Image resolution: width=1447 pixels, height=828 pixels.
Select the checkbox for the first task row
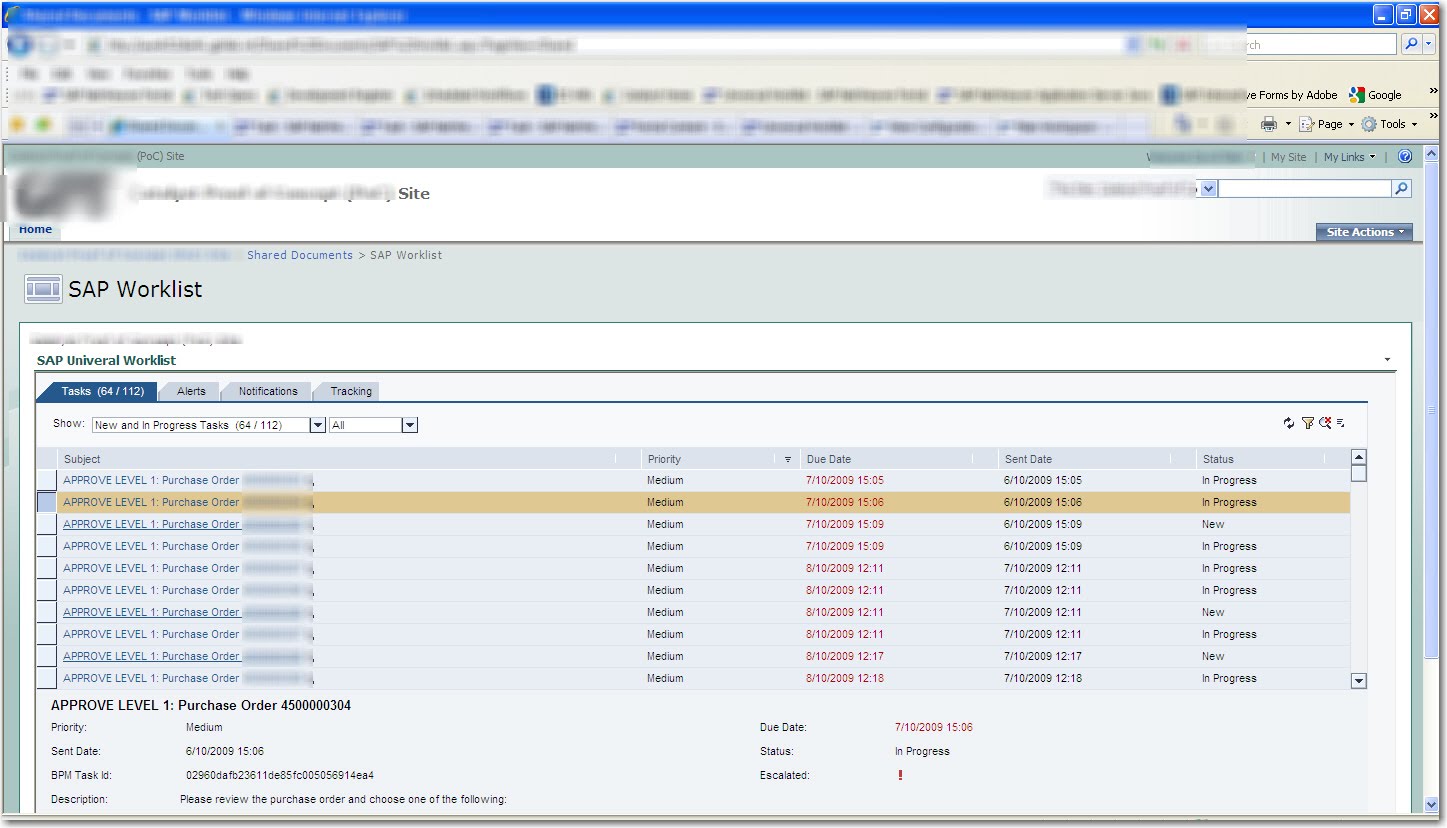(45, 479)
